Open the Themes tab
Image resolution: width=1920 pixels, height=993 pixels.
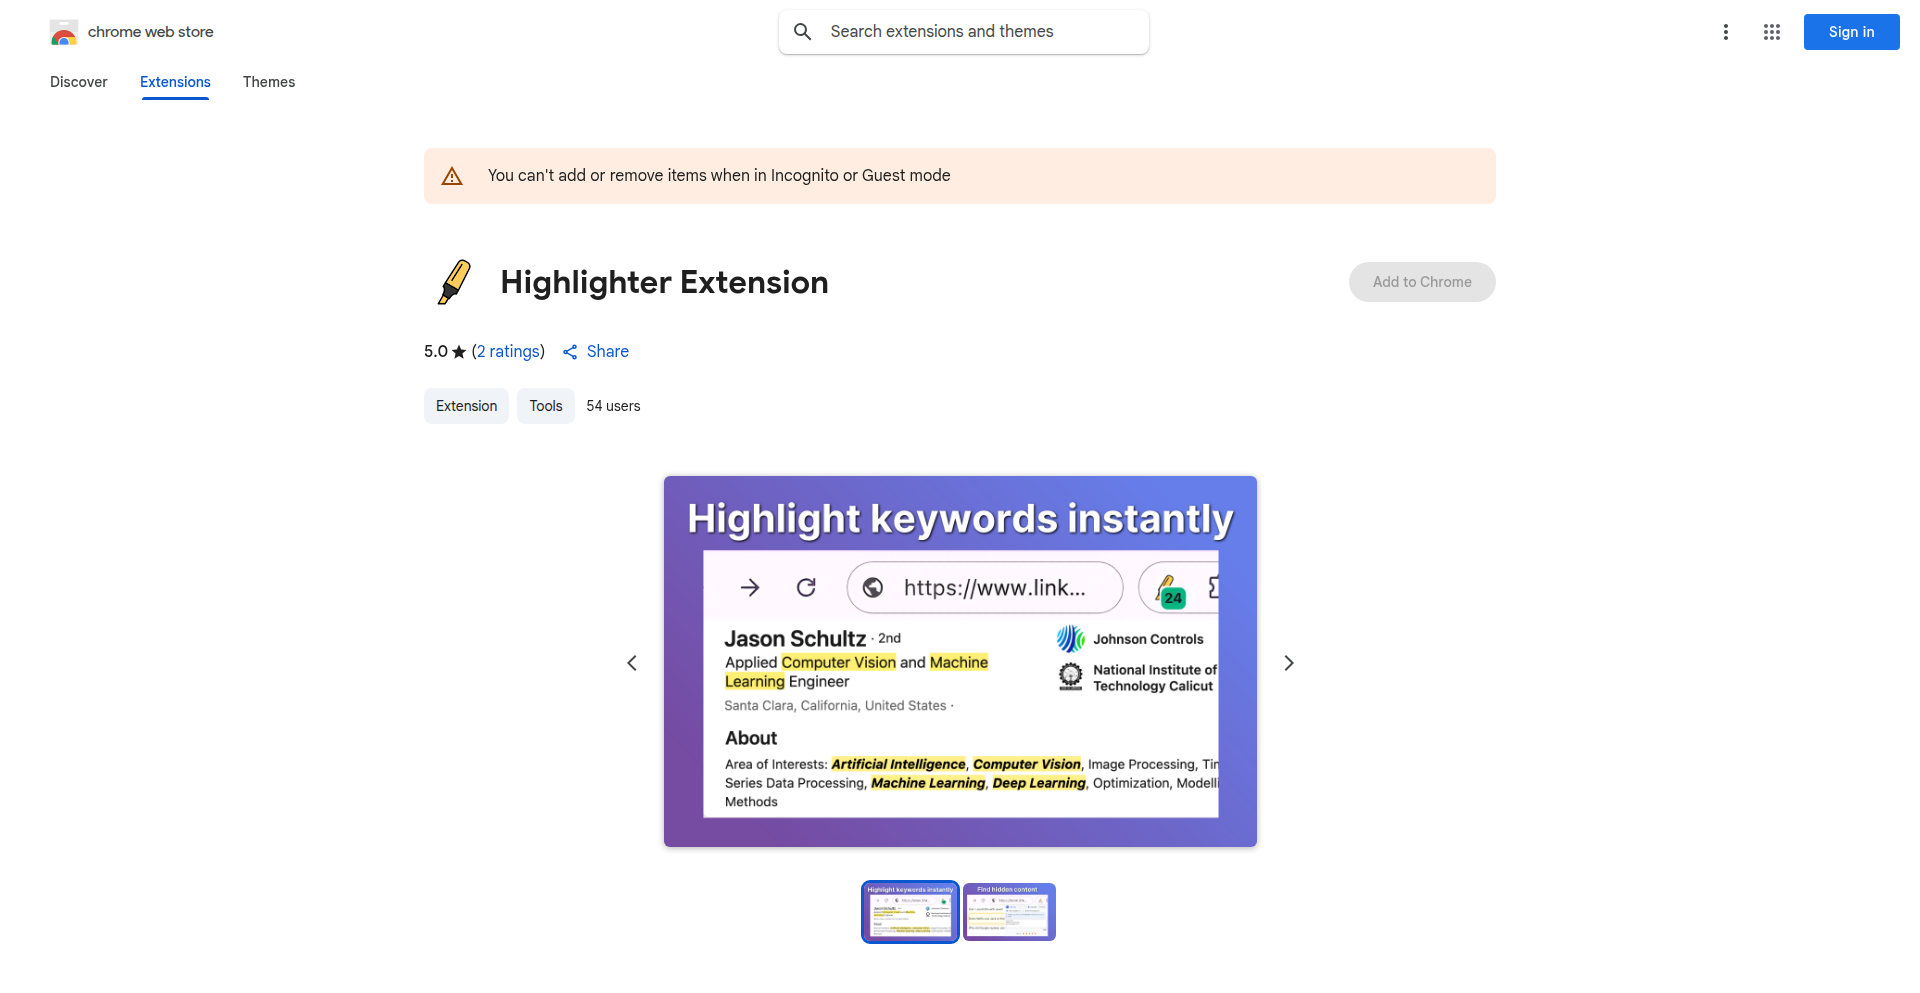269,82
